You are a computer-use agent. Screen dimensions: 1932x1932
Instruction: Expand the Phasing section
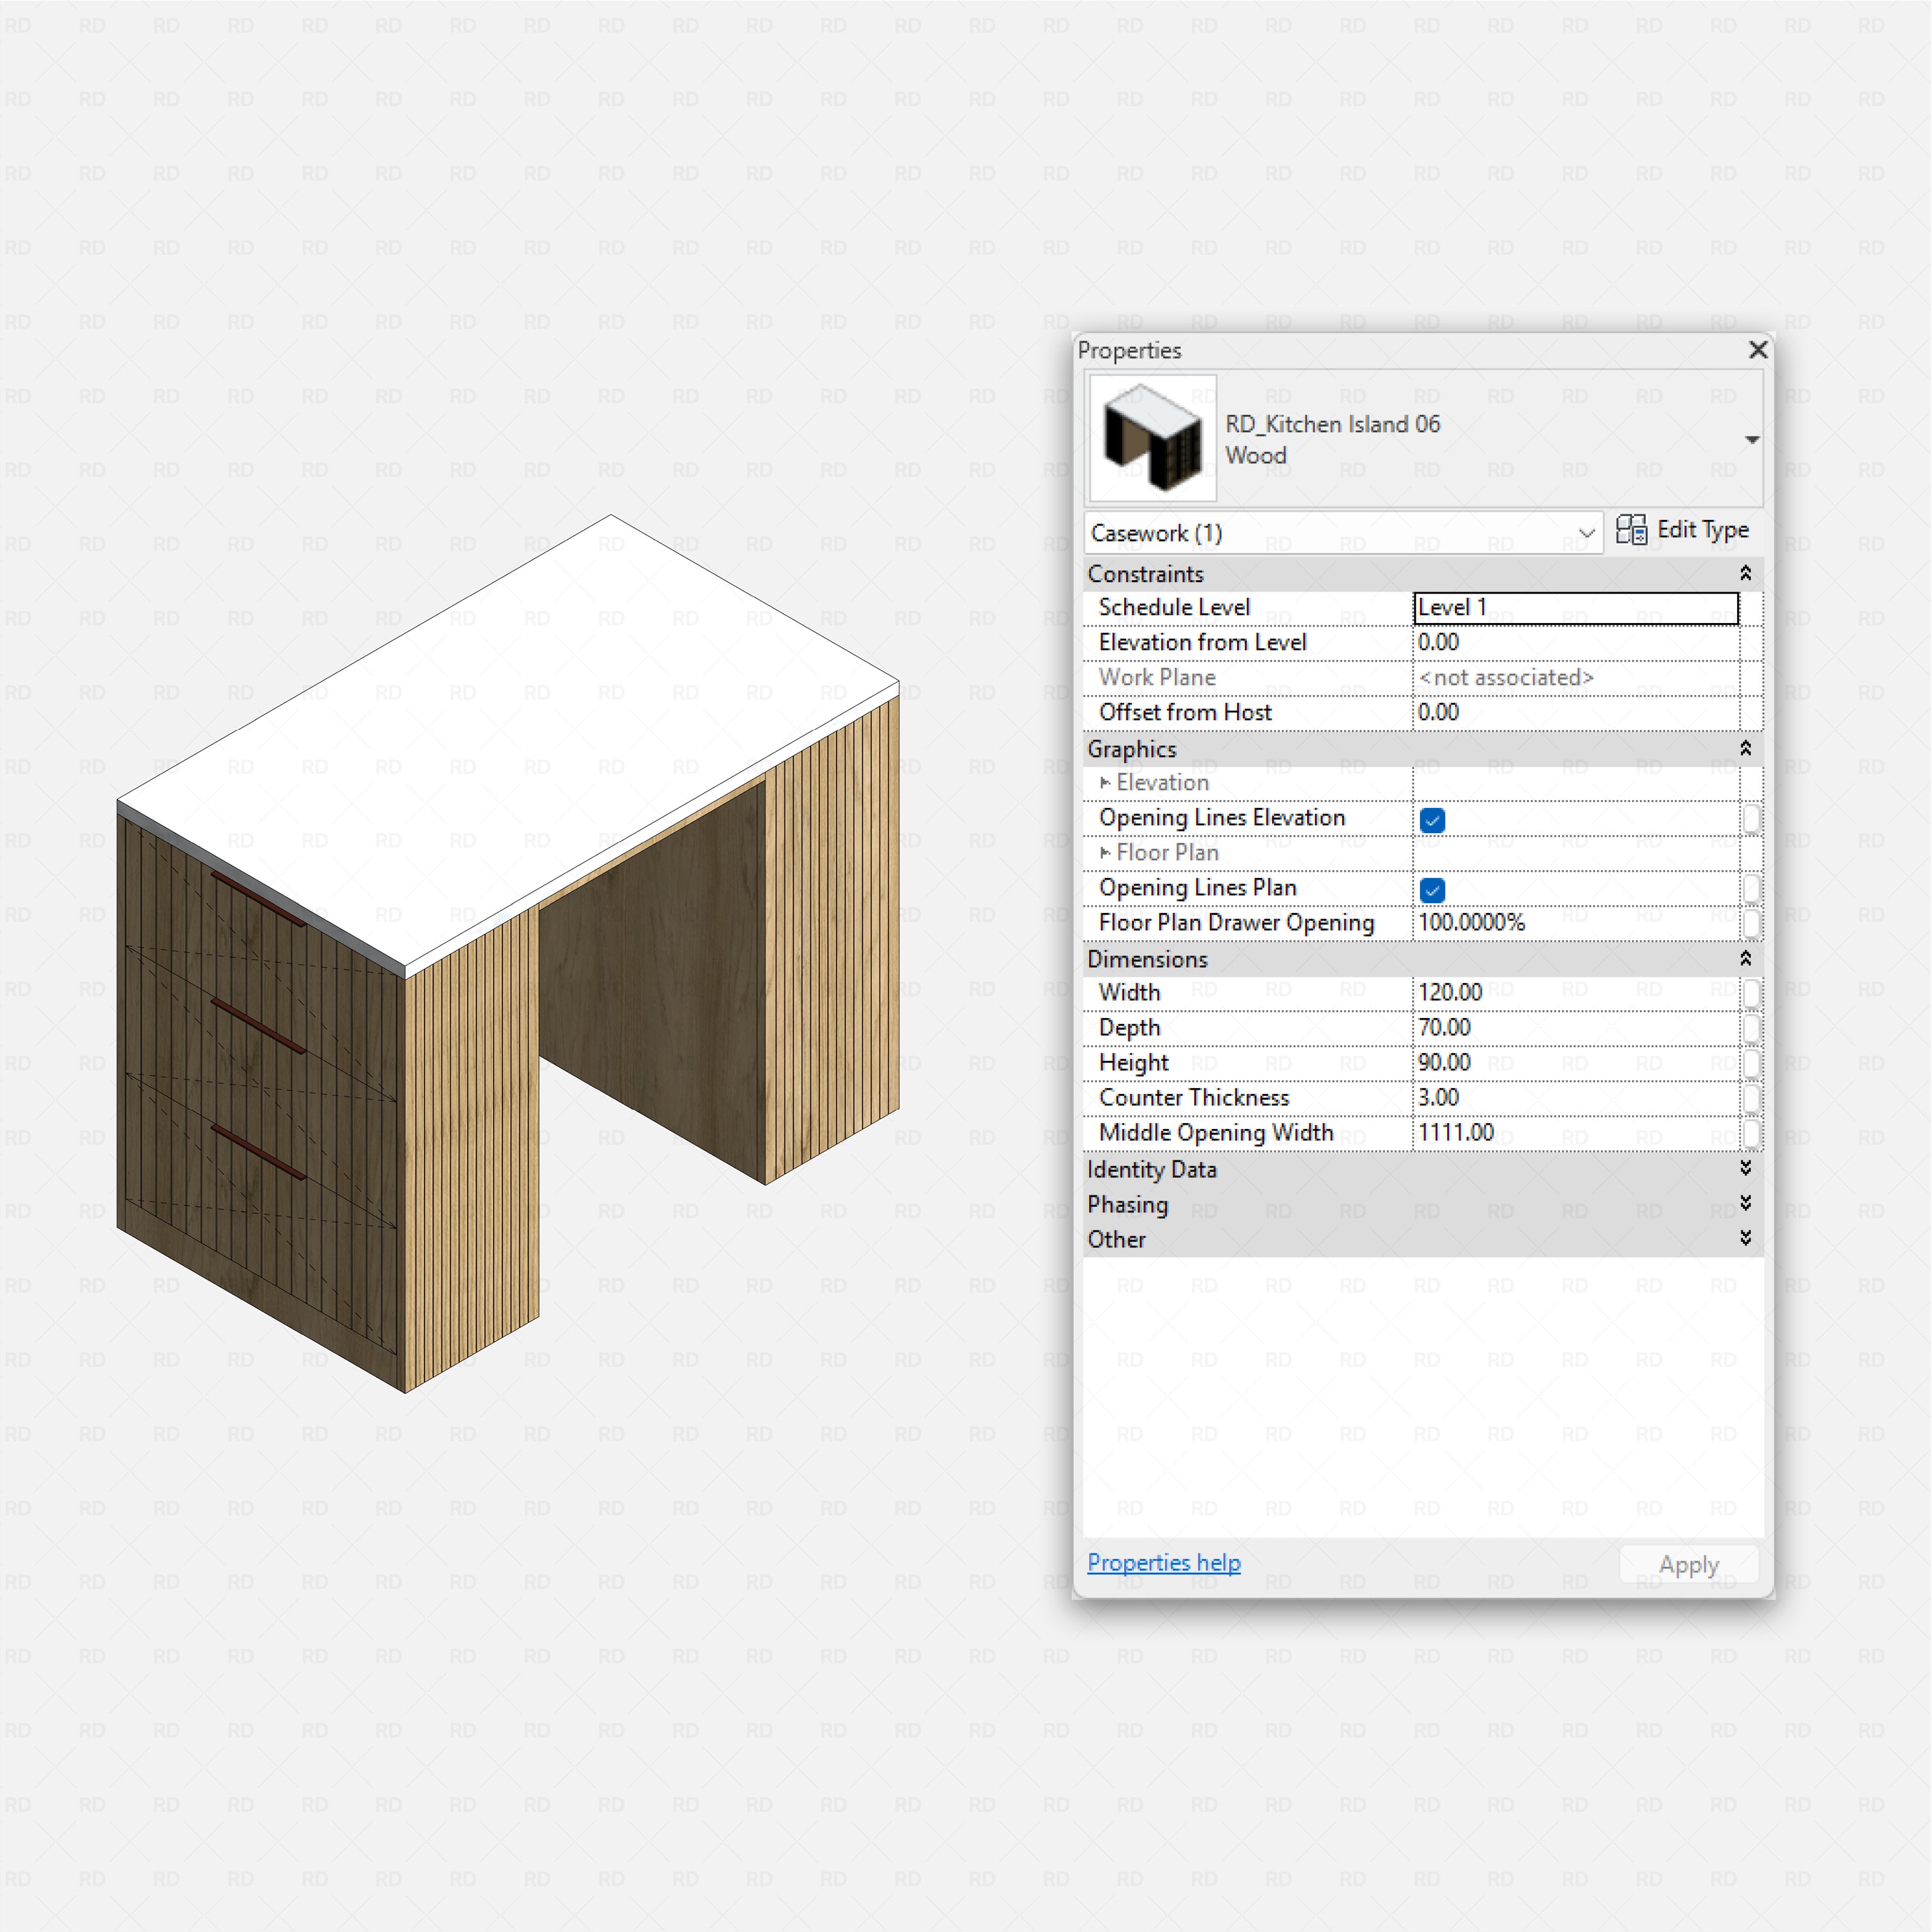click(x=1746, y=1203)
